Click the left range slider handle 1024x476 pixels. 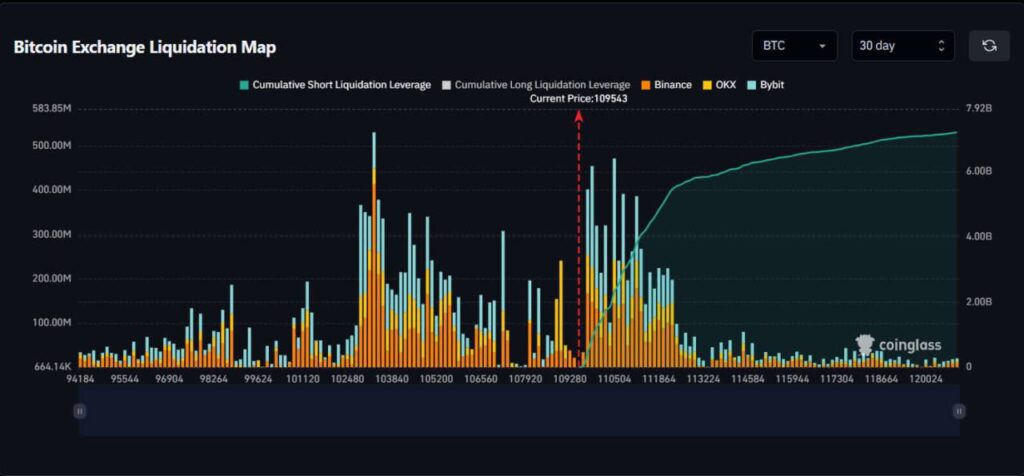pos(81,411)
